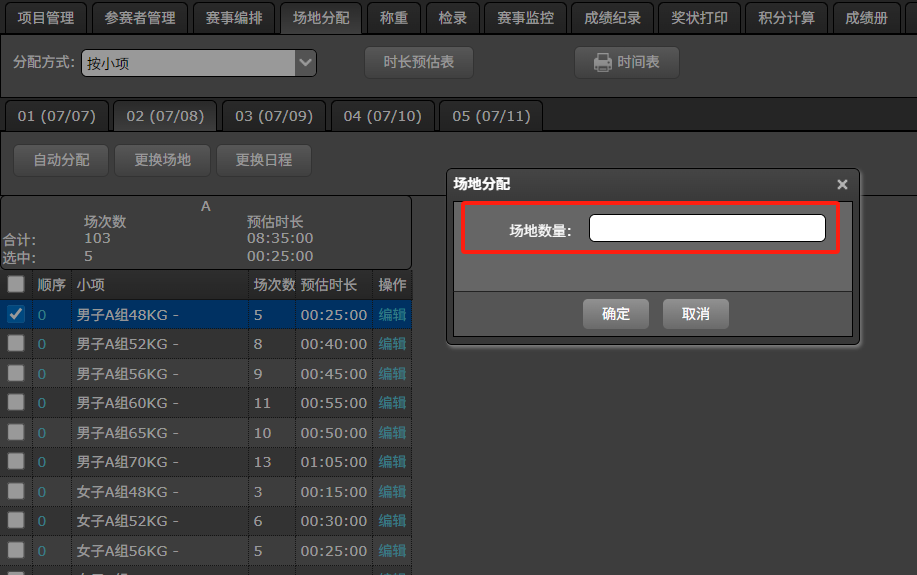Tick the checkbox for 女子A组48KG
This screenshot has width=917, height=575.
tap(16, 492)
